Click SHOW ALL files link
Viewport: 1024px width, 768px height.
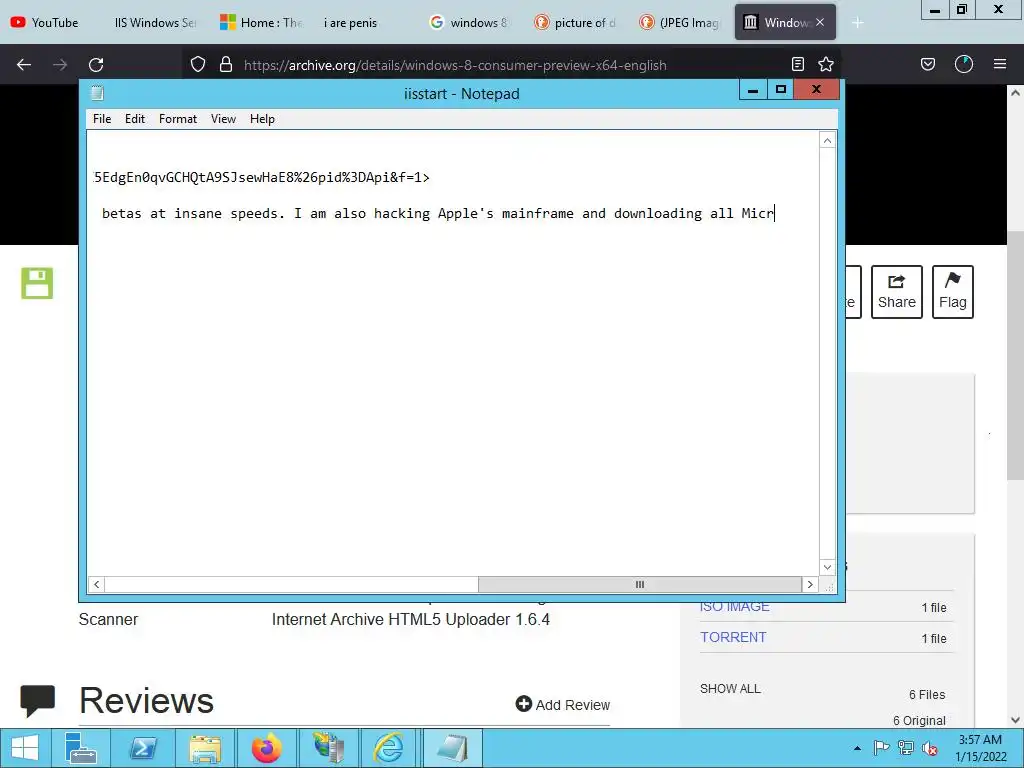coord(730,689)
